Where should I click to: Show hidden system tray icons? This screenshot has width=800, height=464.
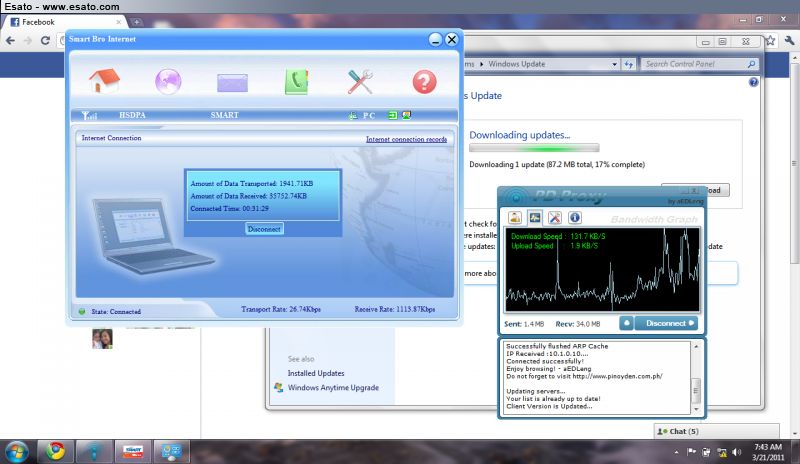tap(677, 452)
